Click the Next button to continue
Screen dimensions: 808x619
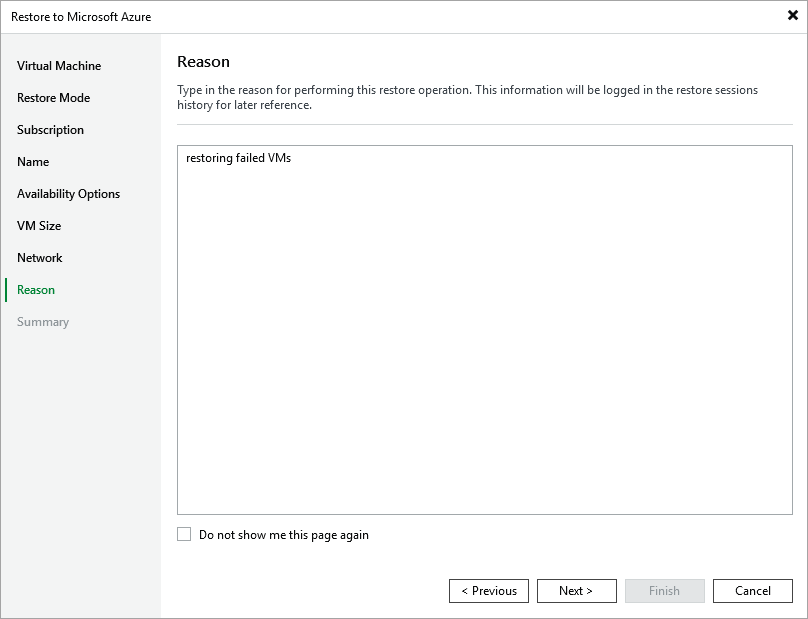pos(577,590)
